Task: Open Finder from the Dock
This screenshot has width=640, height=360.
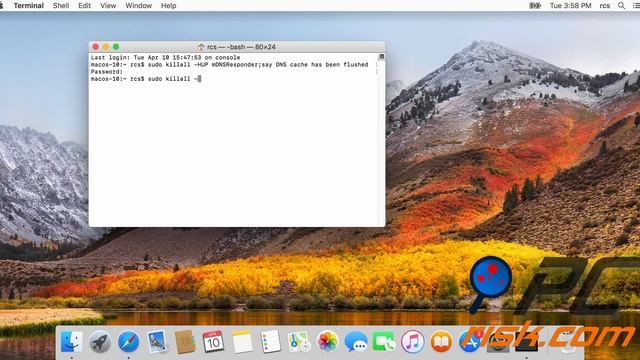Action: click(71, 342)
